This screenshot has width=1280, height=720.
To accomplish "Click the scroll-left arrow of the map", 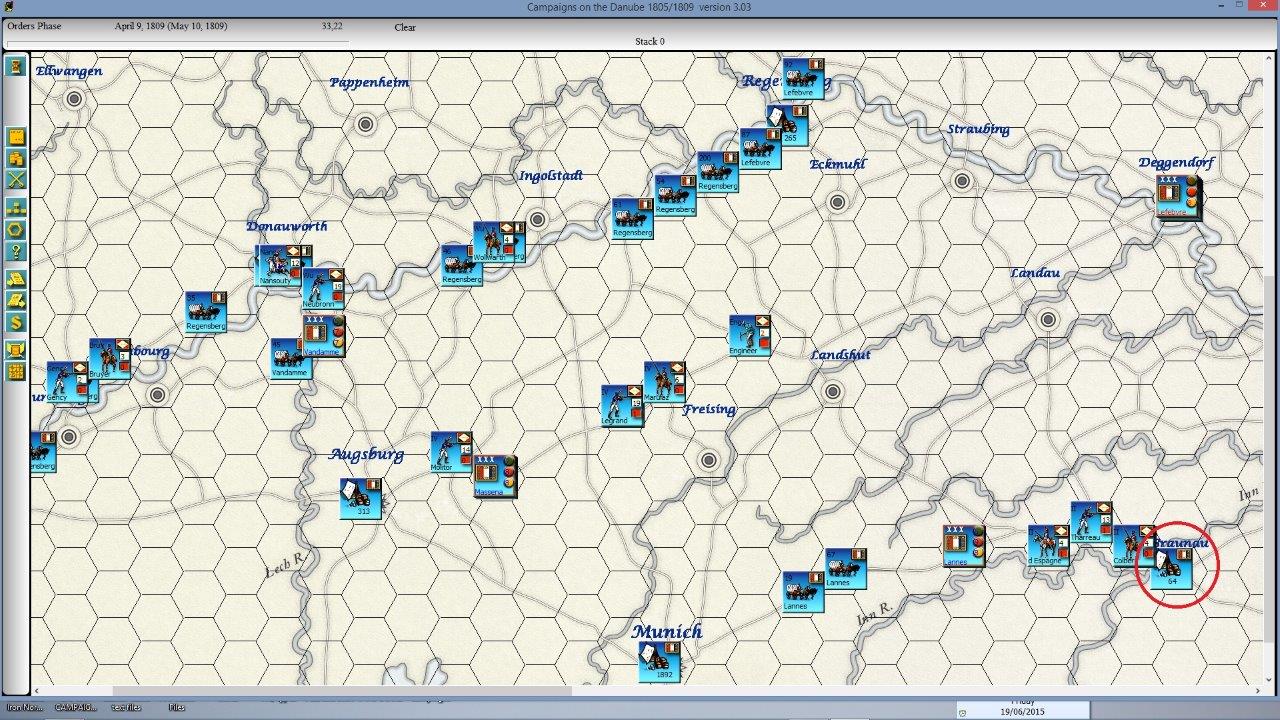I will point(37,690).
